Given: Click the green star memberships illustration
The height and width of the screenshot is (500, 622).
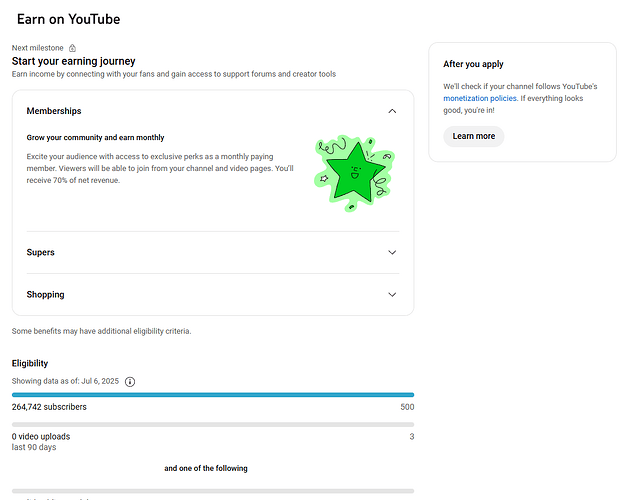Looking at the screenshot, I should tap(354, 172).
